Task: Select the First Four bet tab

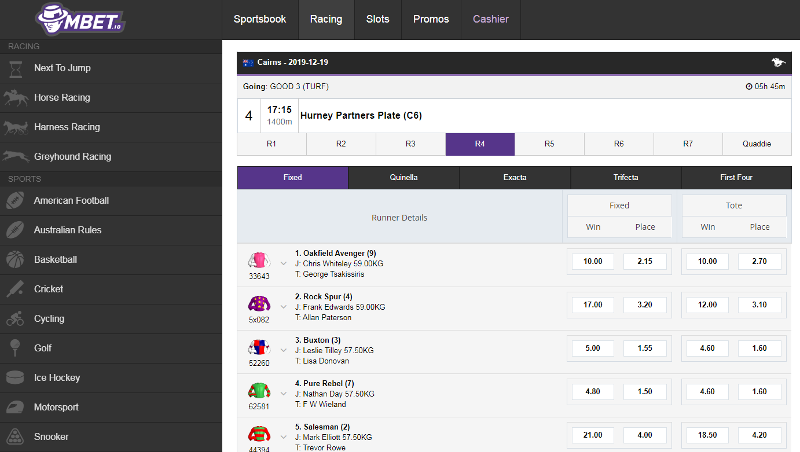Action: click(x=736, y=178)
